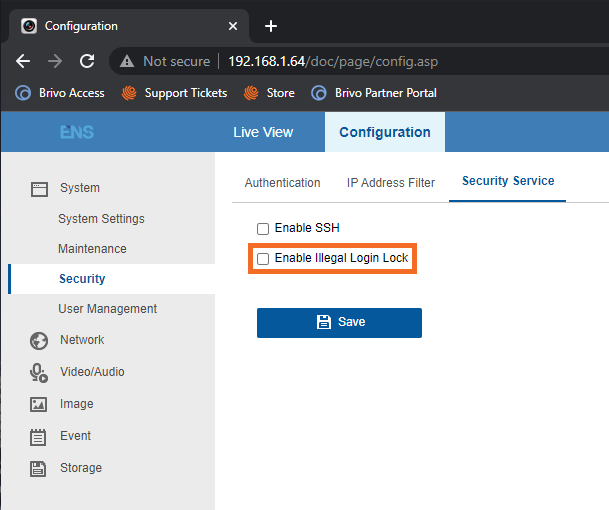Click the Storage disk icon in sidebar
This screenshot has height=510, width=609.
pyautogui.click(x=39, y=468)
